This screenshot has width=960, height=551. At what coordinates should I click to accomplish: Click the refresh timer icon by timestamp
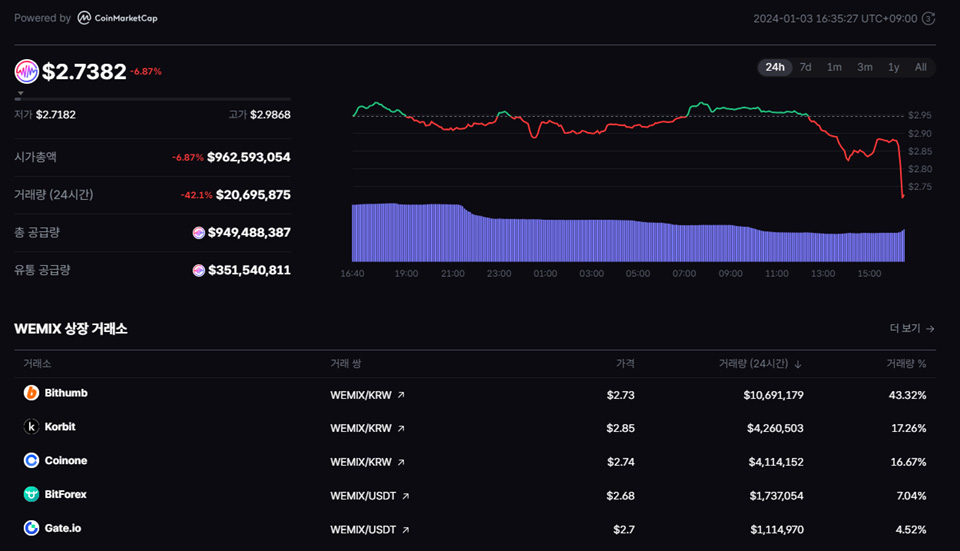point(929,18)
